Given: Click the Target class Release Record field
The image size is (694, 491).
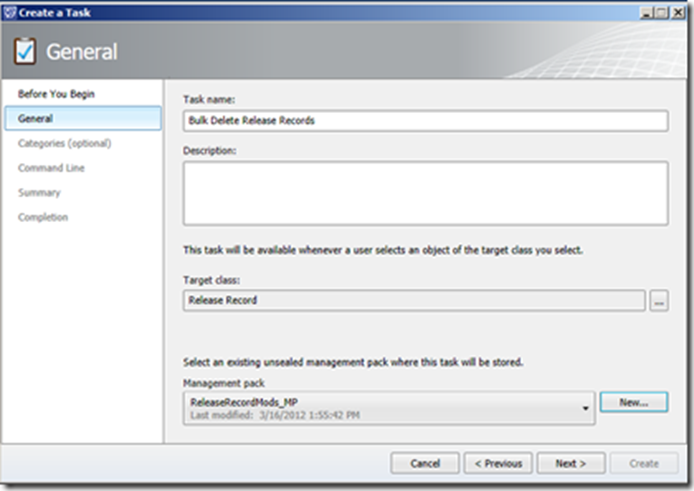Looking at the screenshot, I should click(x=414, y=300).
